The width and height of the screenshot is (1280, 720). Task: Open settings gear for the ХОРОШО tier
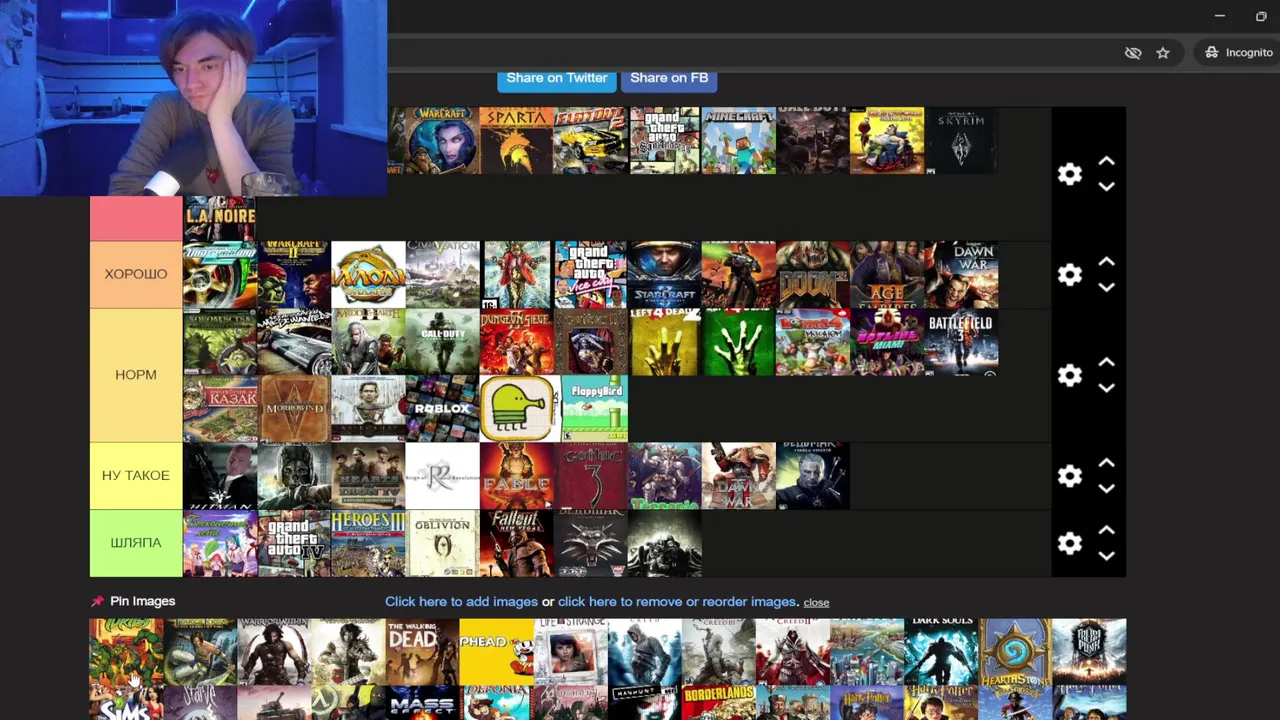(x=1070, y=275)
